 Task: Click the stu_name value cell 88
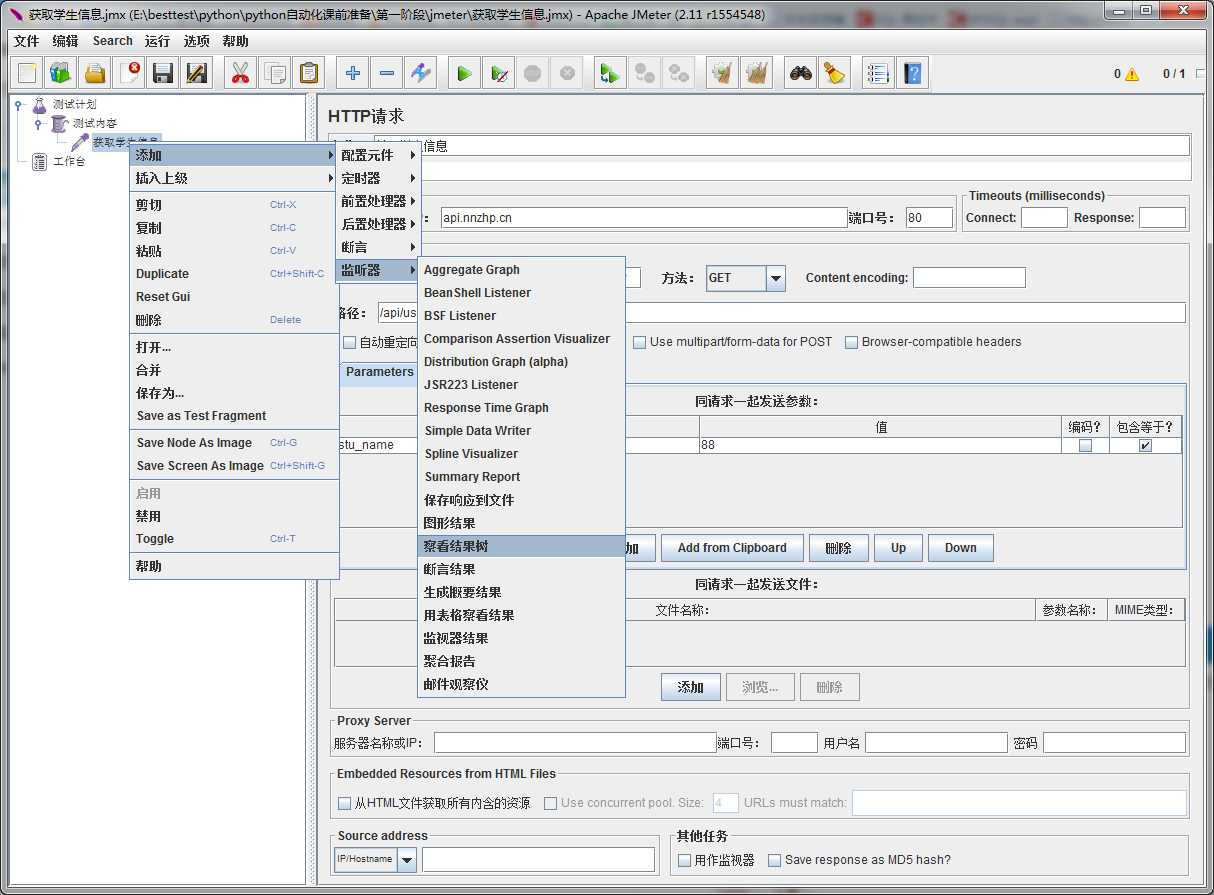(880, 445)
